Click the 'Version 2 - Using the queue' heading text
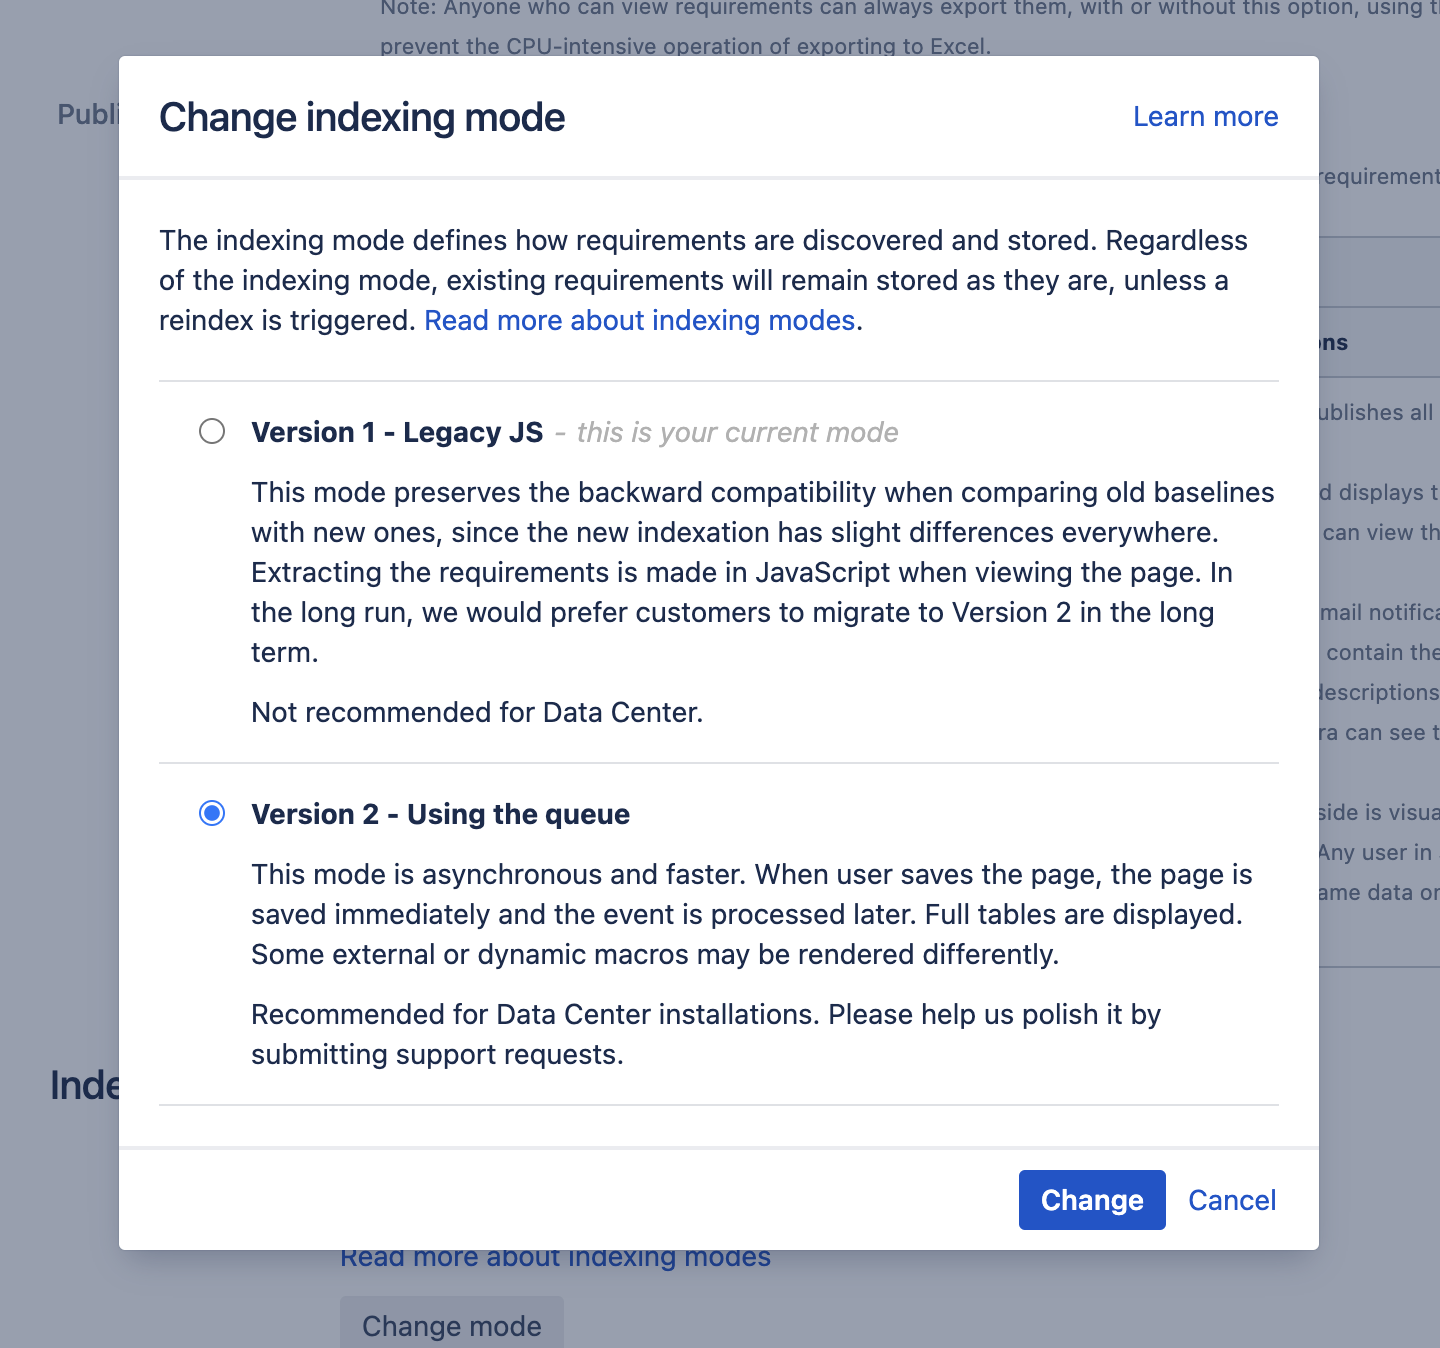1440x1348 pixels. coord(440,814)
